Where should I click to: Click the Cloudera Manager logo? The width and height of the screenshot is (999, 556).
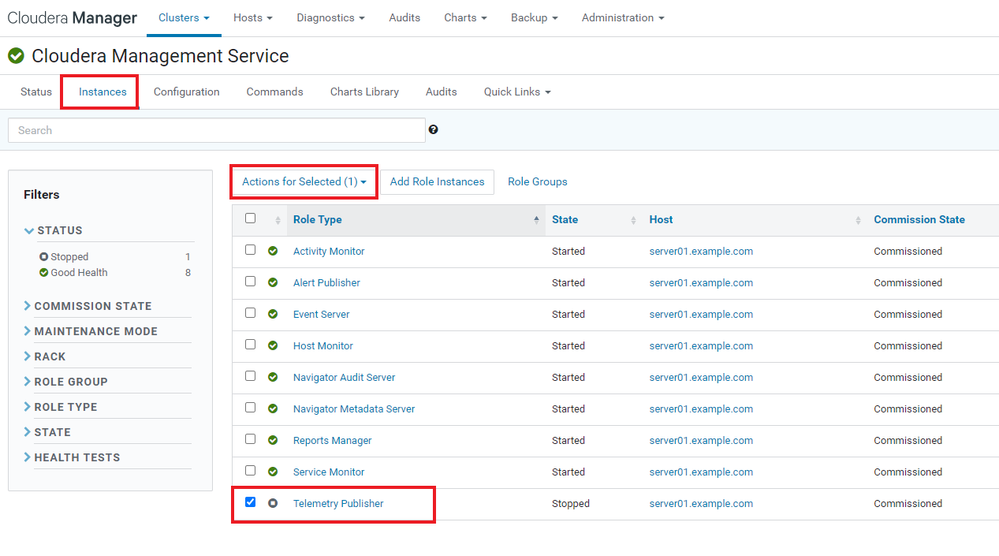click(x=72, y=18)
